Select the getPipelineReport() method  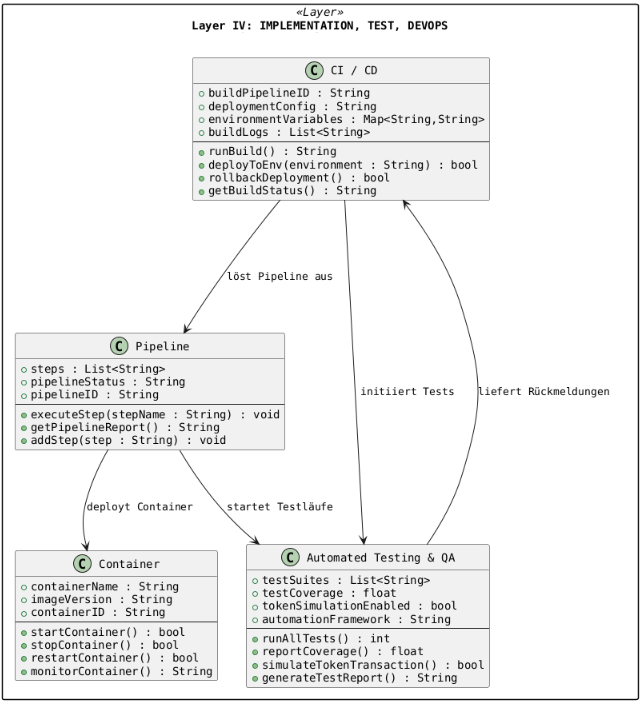118,427
